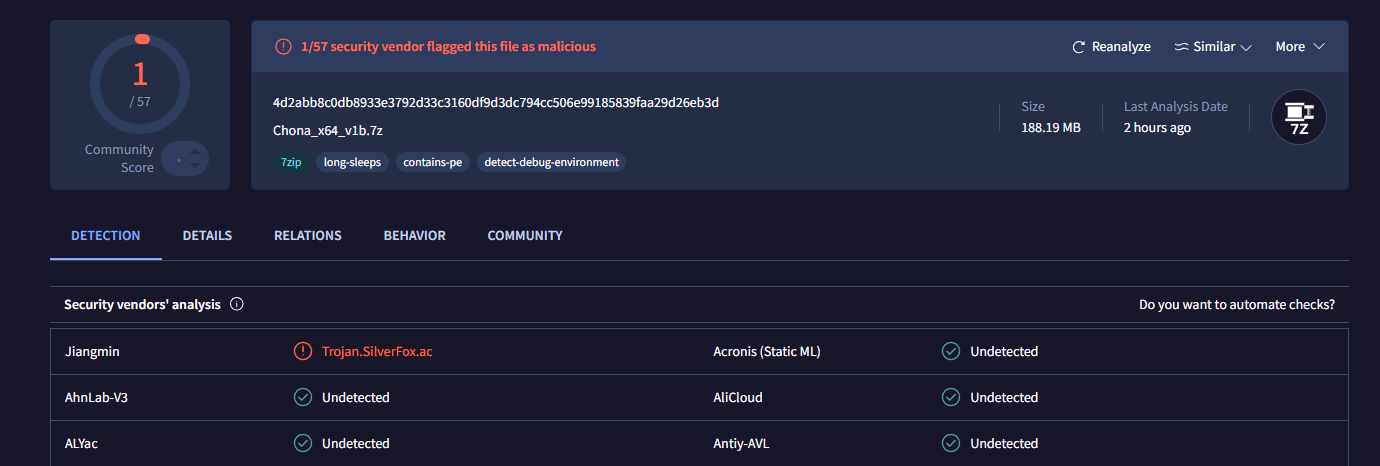Open the Behavior tab
1380x466 pixels.
(414, 236)
